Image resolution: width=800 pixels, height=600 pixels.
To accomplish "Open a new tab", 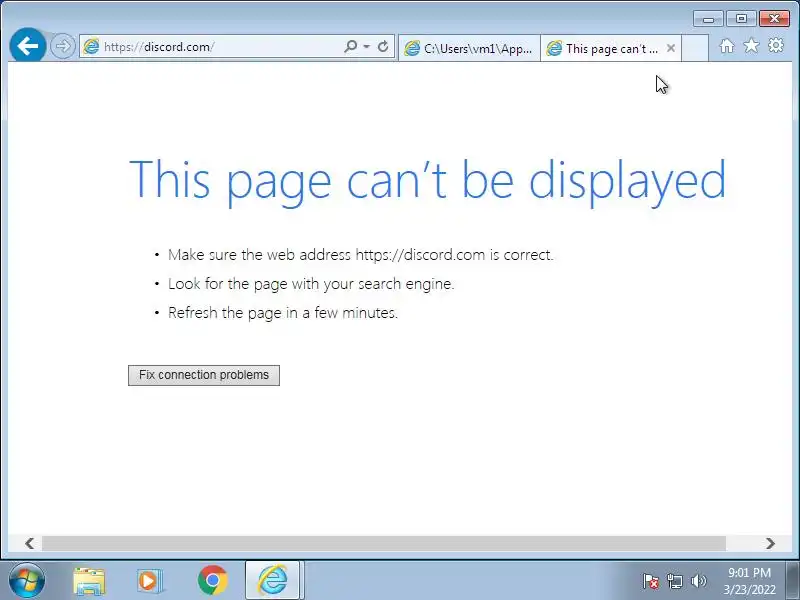I will pos(695,48).
